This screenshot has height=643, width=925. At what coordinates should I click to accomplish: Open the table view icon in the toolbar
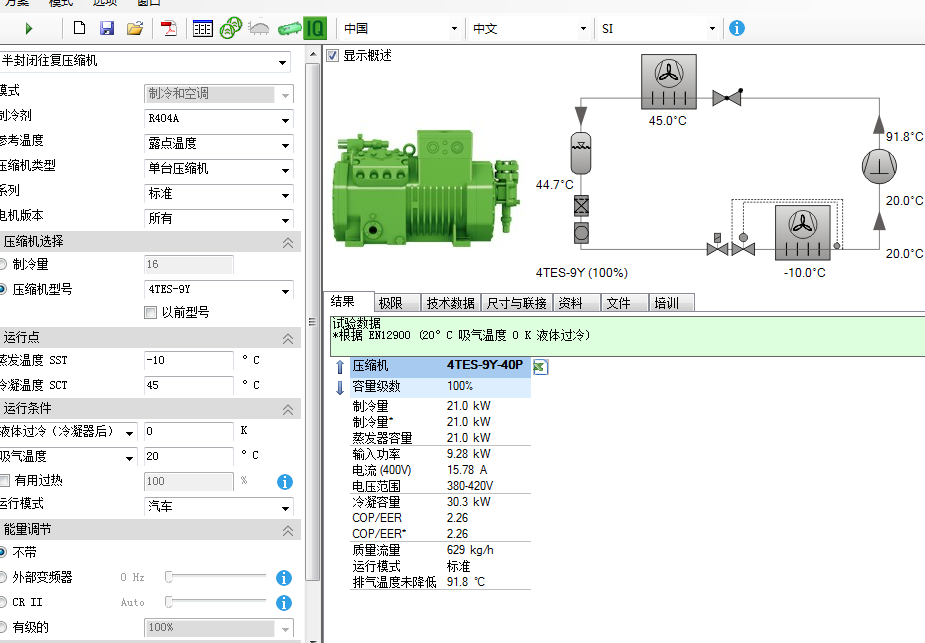click(203, 28)
